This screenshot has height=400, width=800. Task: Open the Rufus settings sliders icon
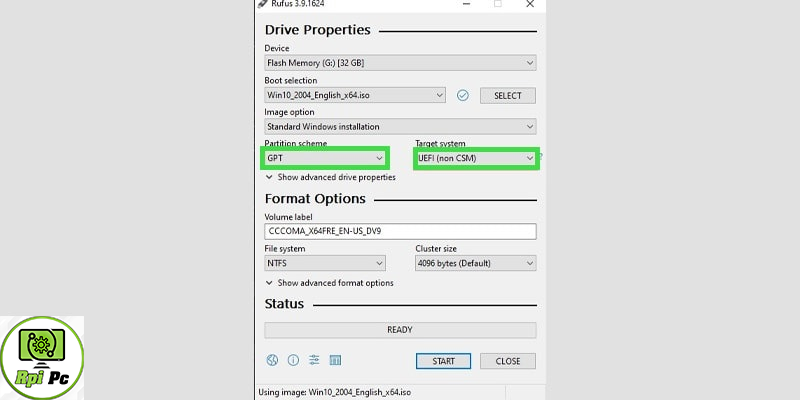[x=314, y=360]
